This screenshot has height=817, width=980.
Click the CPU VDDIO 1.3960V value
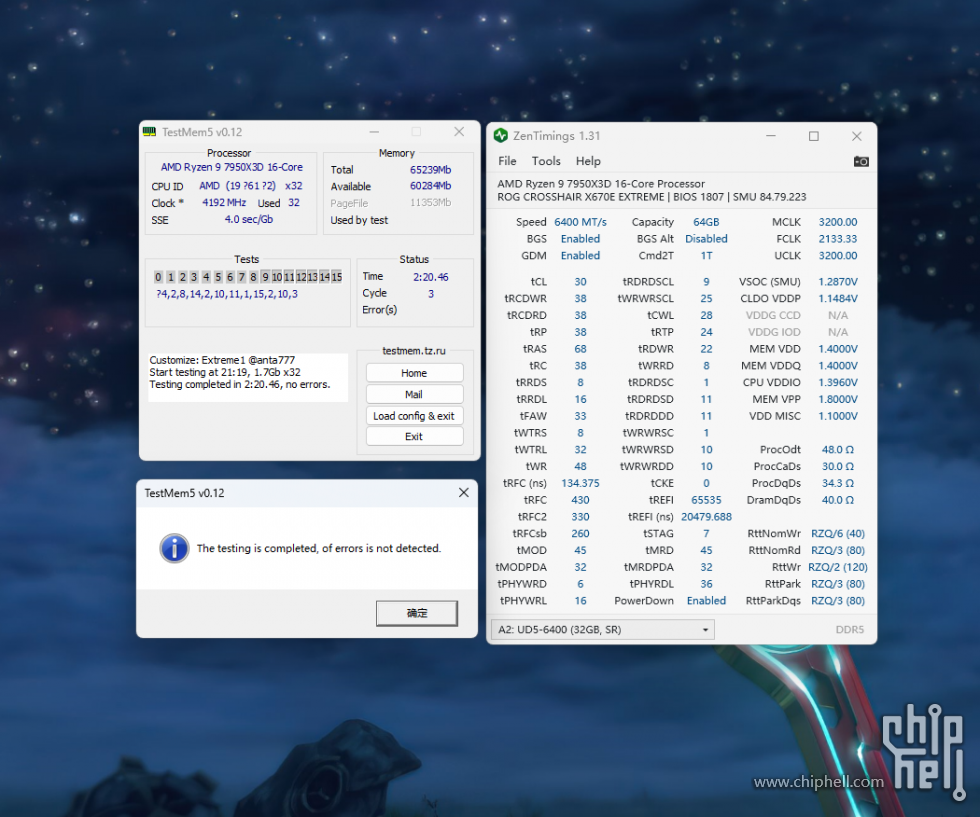838,383
